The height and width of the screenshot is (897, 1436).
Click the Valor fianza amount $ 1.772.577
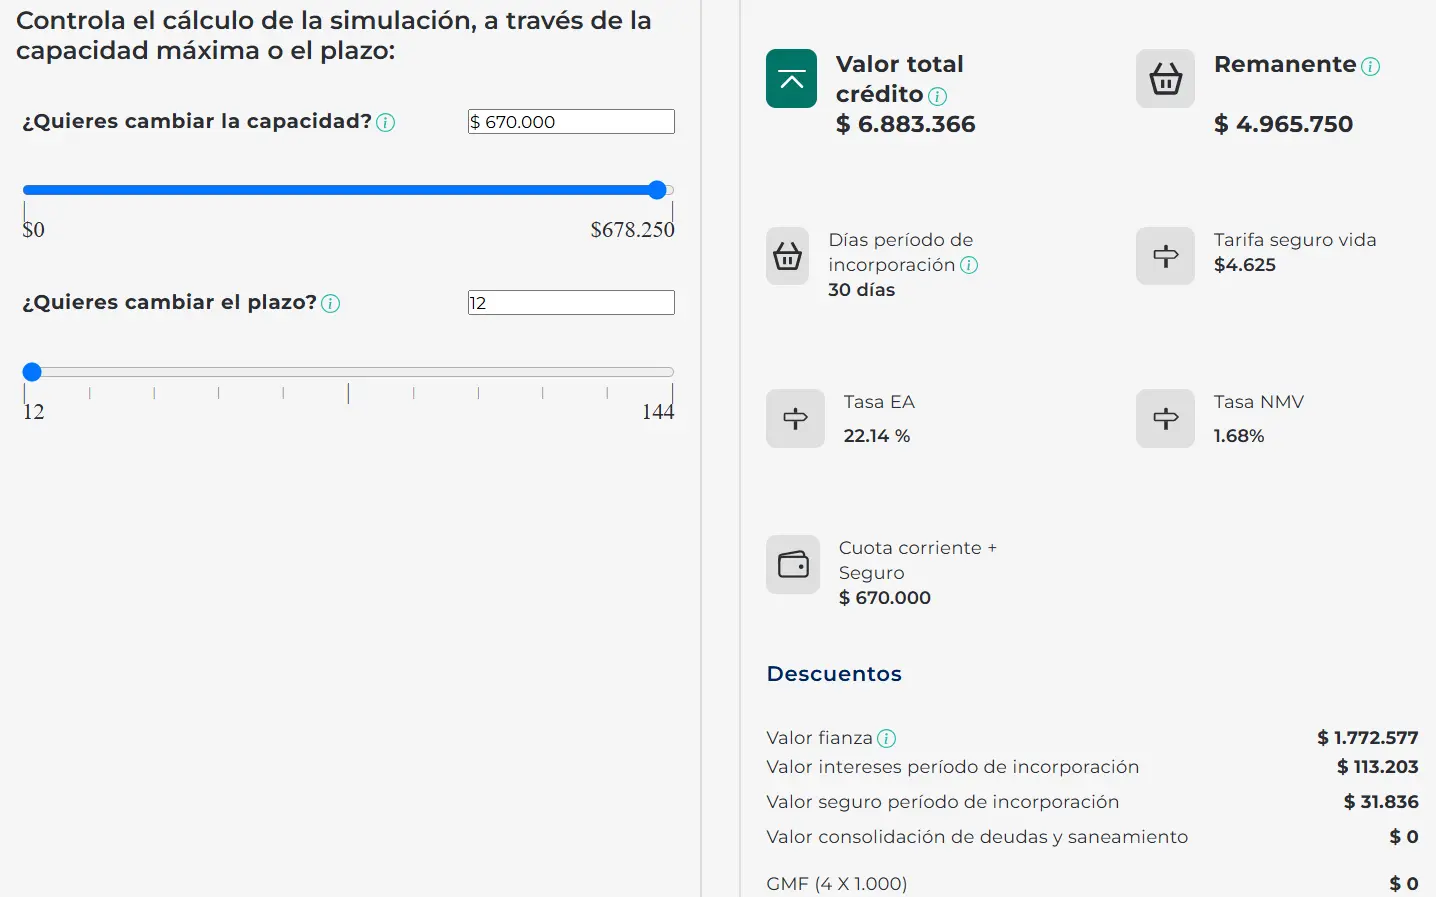(x=1367, y=738)
